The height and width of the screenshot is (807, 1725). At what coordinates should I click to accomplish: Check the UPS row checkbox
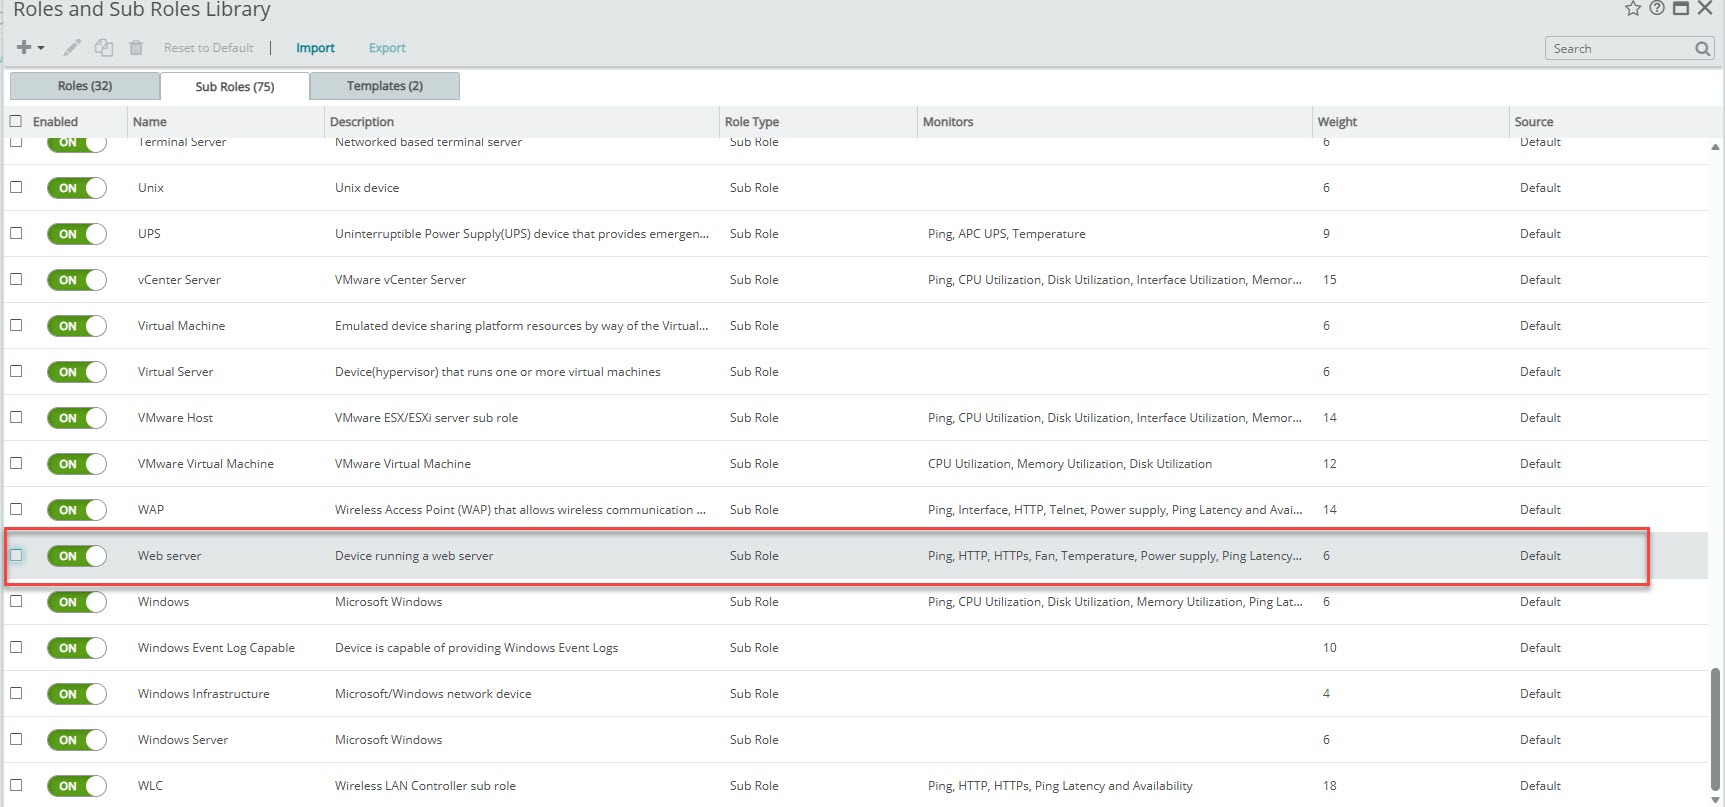click(16, 233)
